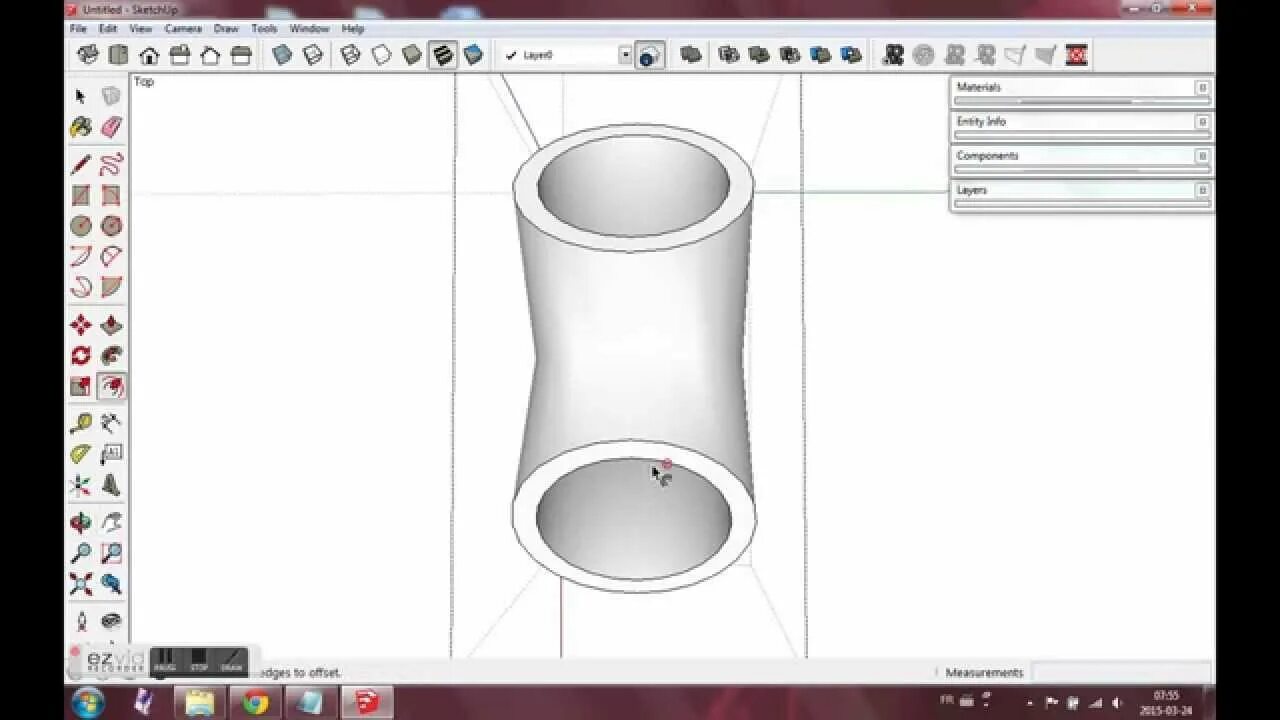This screenshot has width=1280, height=720.
Task: Choose the Zoom Window tool
Action: pos(111,553)
